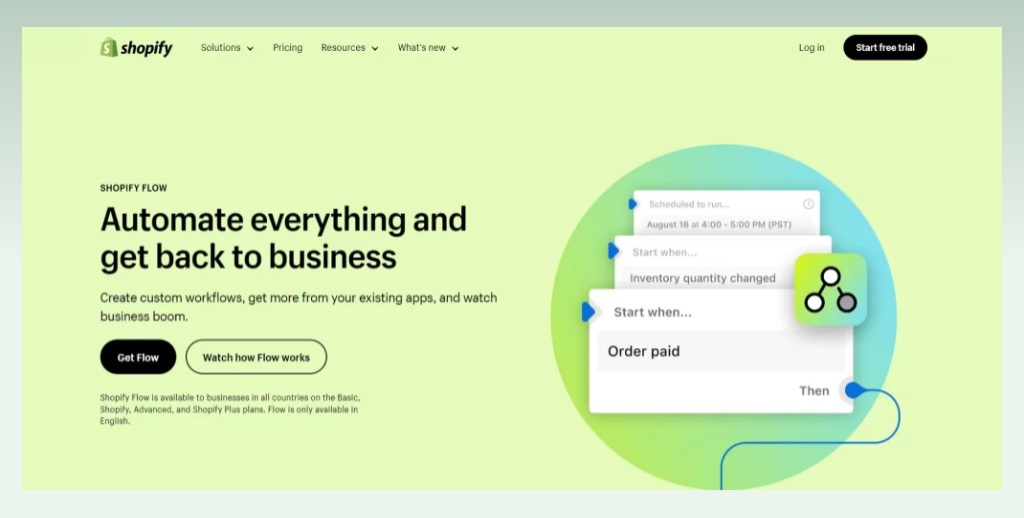The height and width of the screenshot is (518, 1024).
Task: Go to the Pricing page
Action: [x=287, y=48]
